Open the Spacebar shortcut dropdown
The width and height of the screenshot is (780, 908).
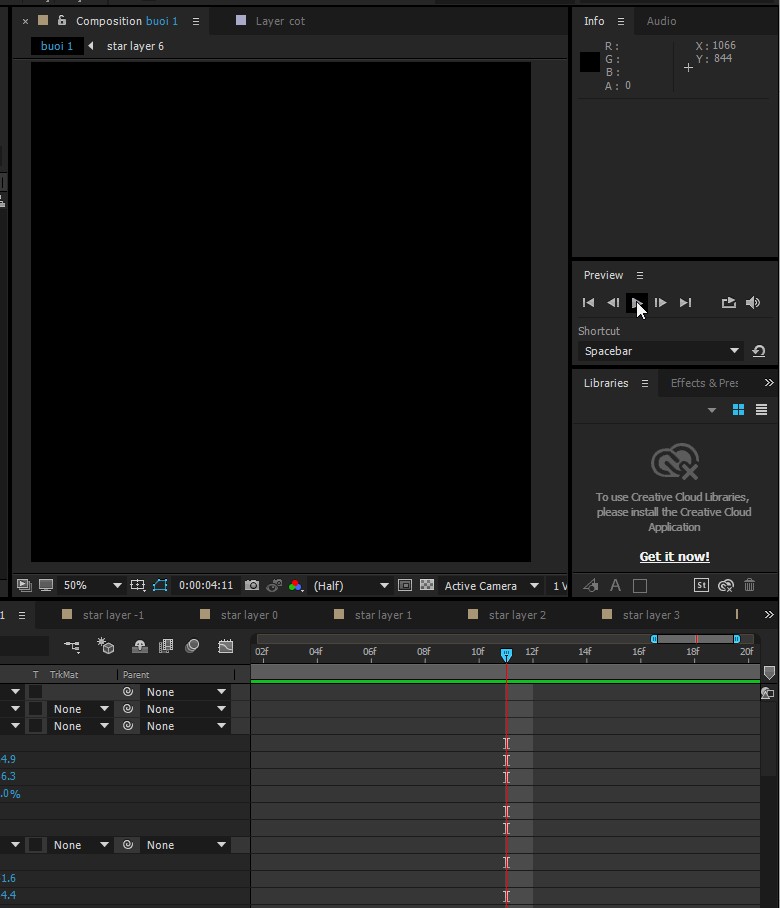(x=660, y=351)
